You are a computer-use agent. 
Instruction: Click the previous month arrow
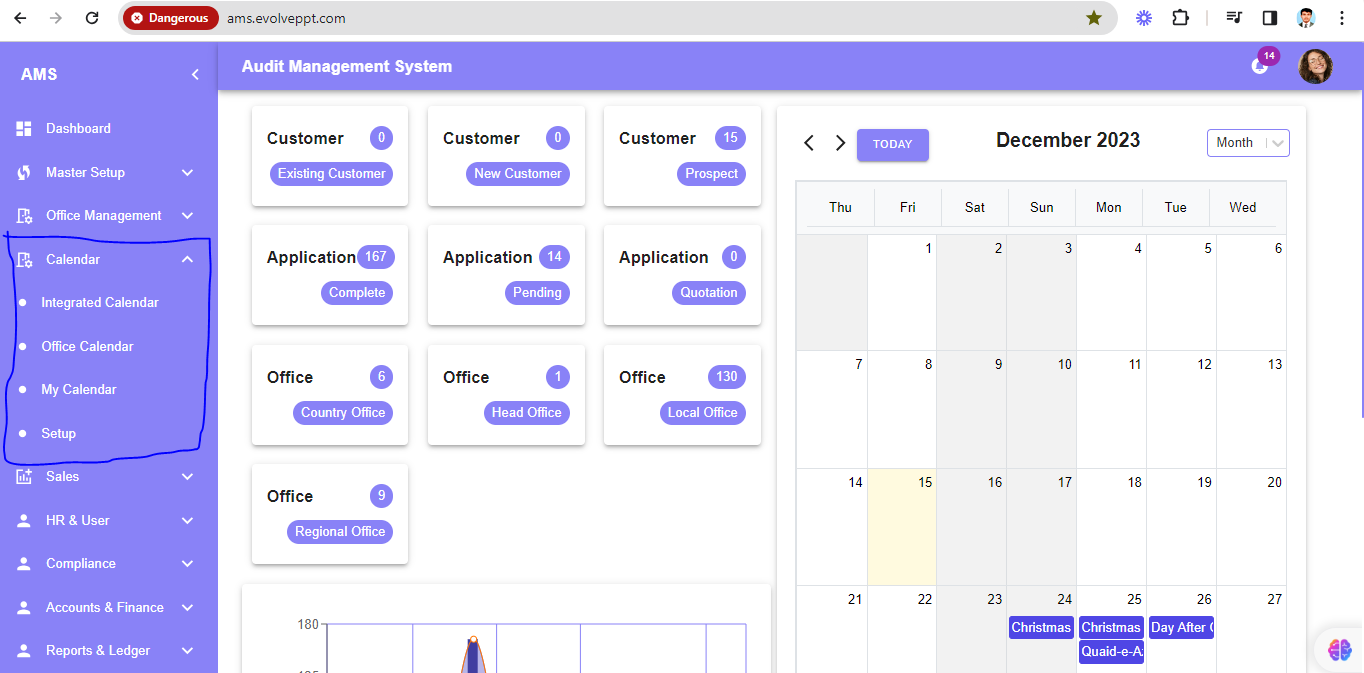coord(808,143)
